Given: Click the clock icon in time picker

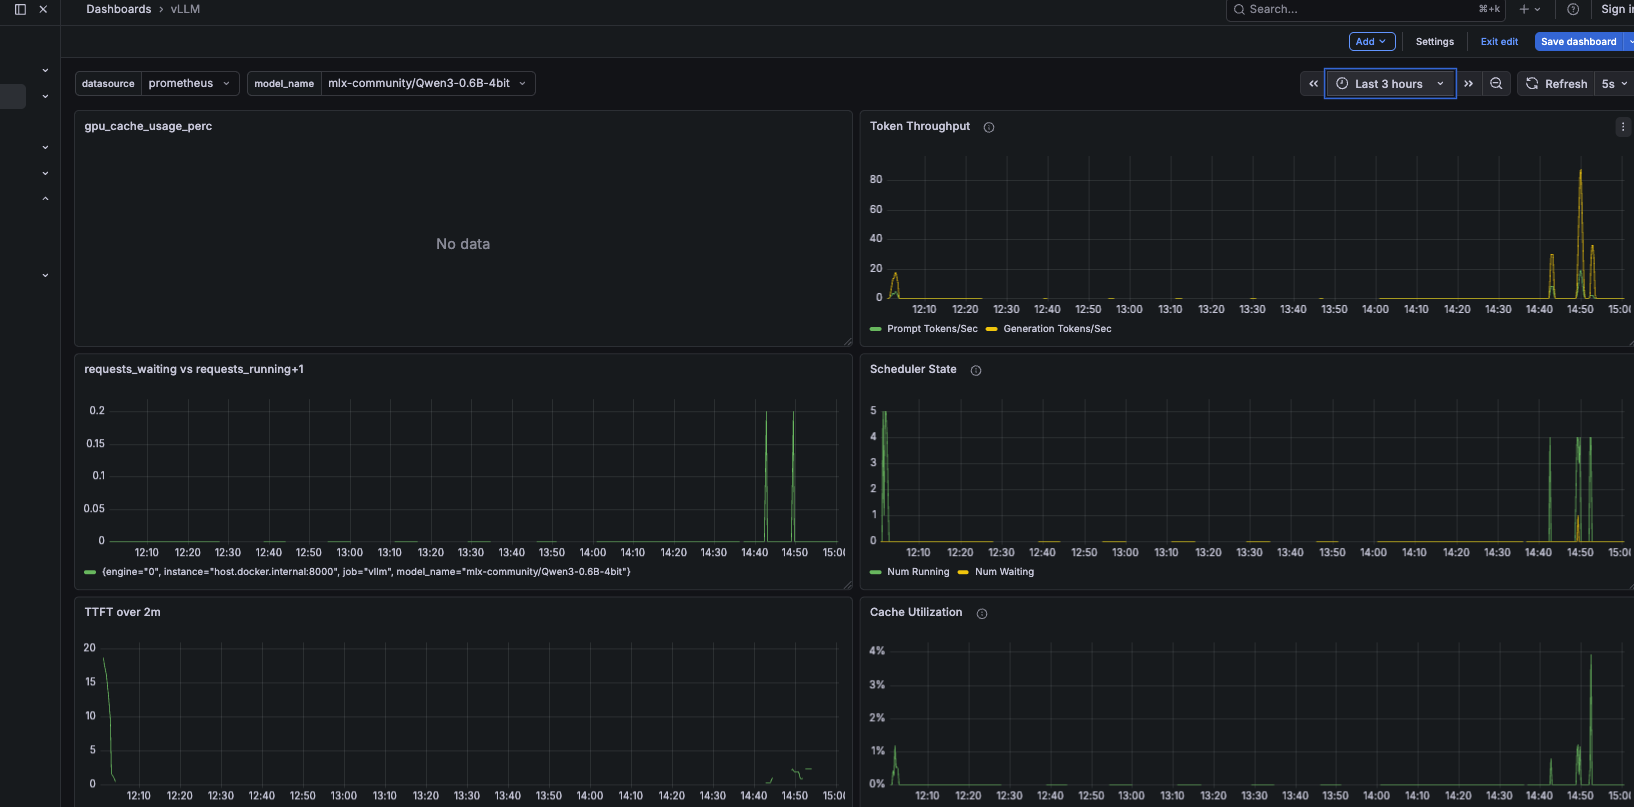Looking at the screenshot, I should [x=1342, y=84].
